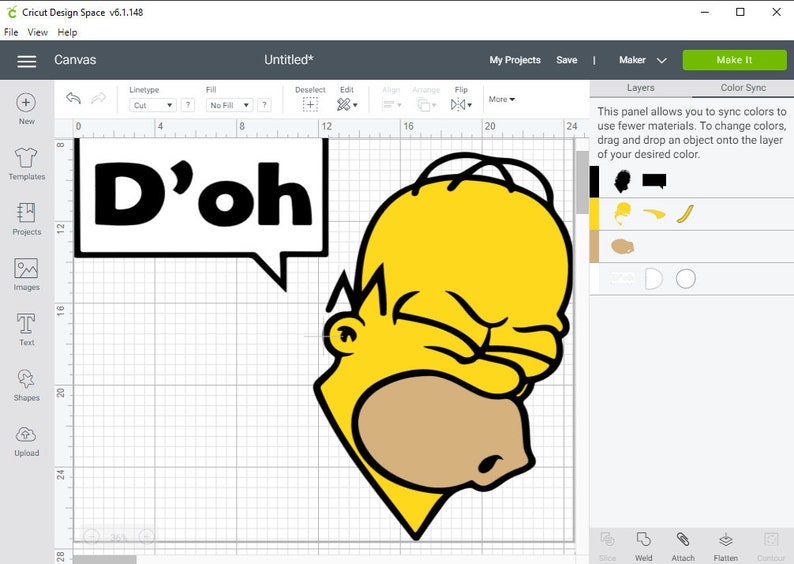The width and height of the screenshot is (794, 564).
Task: Open the No Fill dropdown
Action: coord(229,105)
